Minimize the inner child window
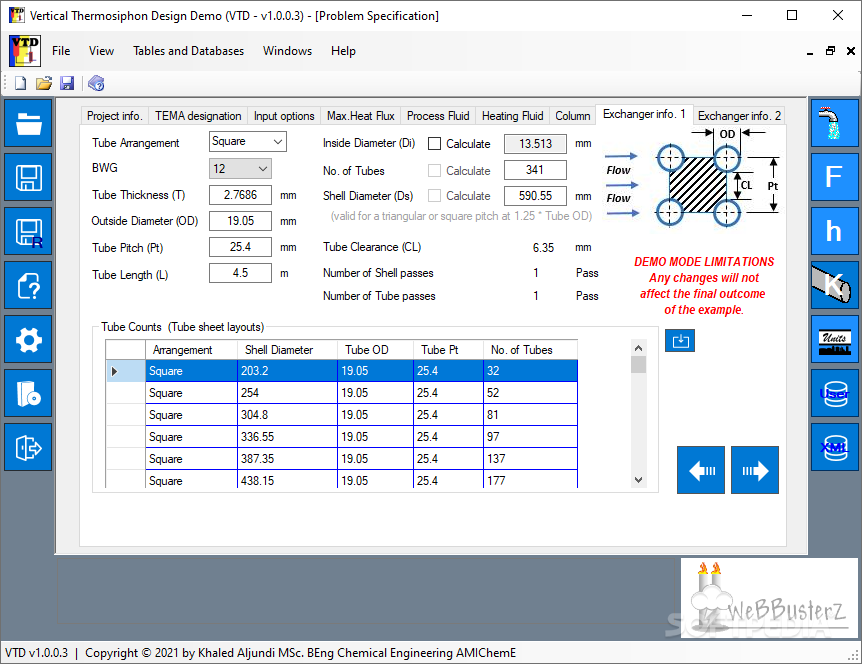The image size is (862, 664). (810, 52)
